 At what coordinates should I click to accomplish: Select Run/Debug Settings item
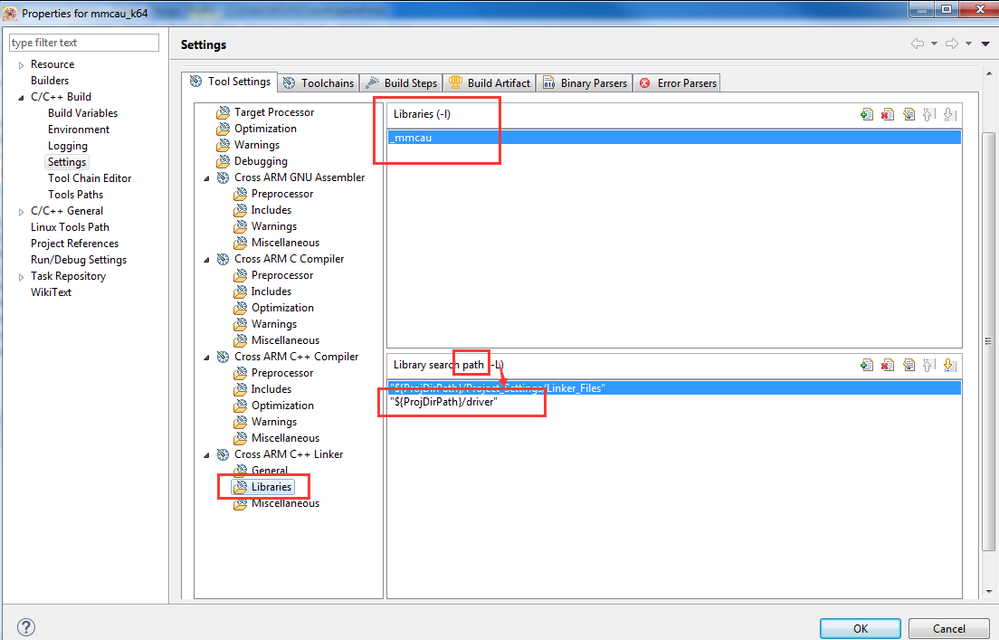pyautogui.click(x=78, y=260)
